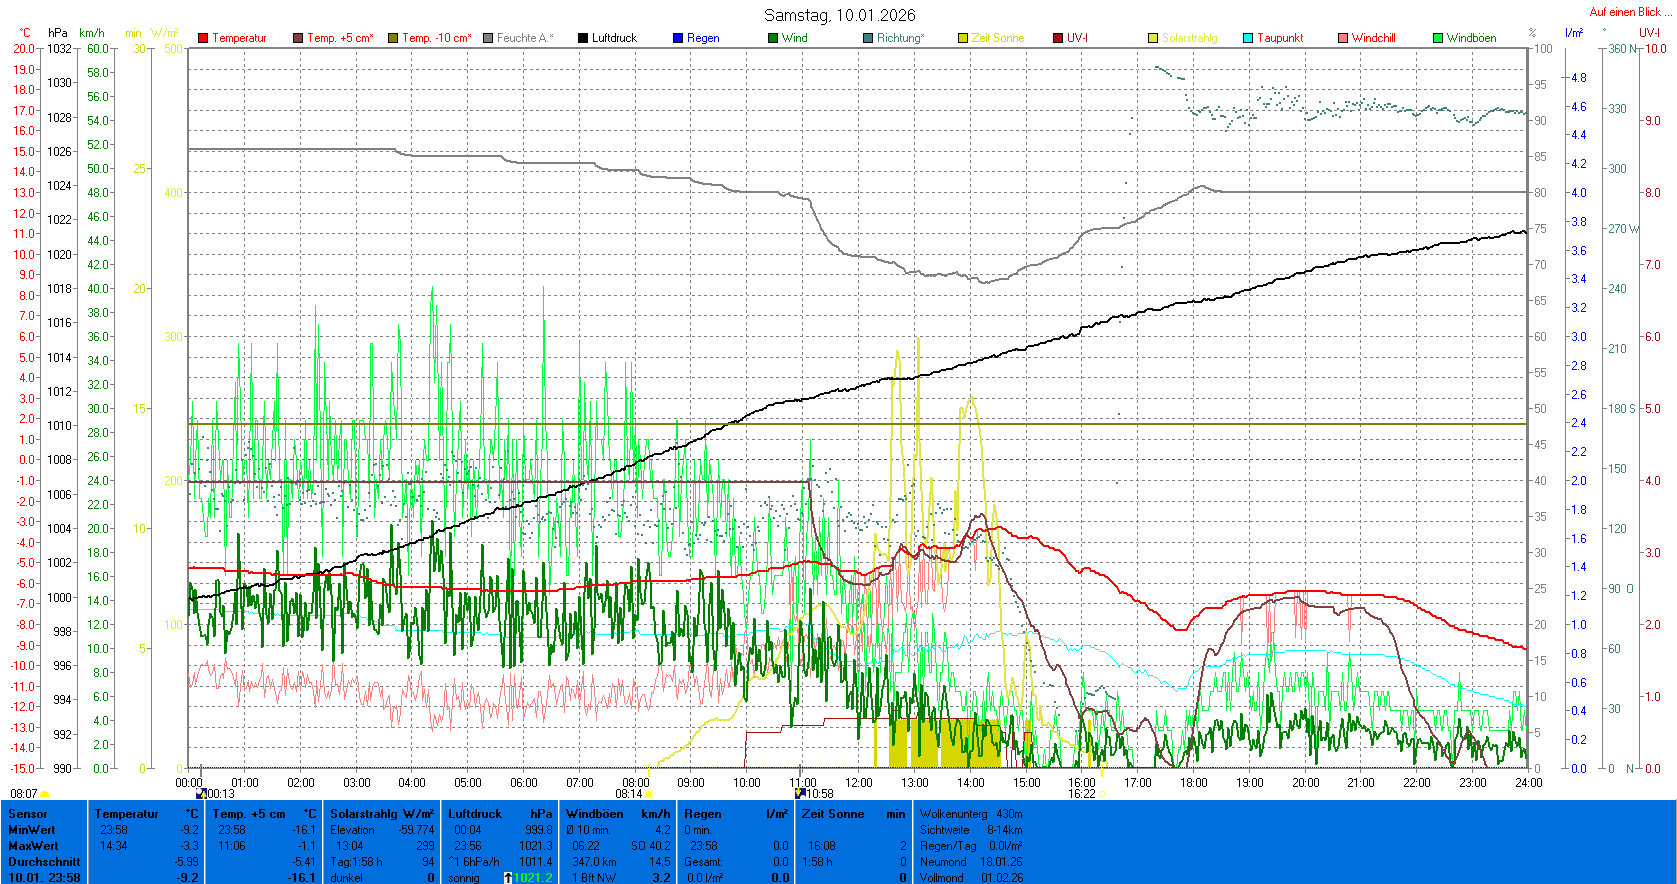Select the Wind legend label
The height and width of the screenshot is (884, 1677).
tap(794, 38)
